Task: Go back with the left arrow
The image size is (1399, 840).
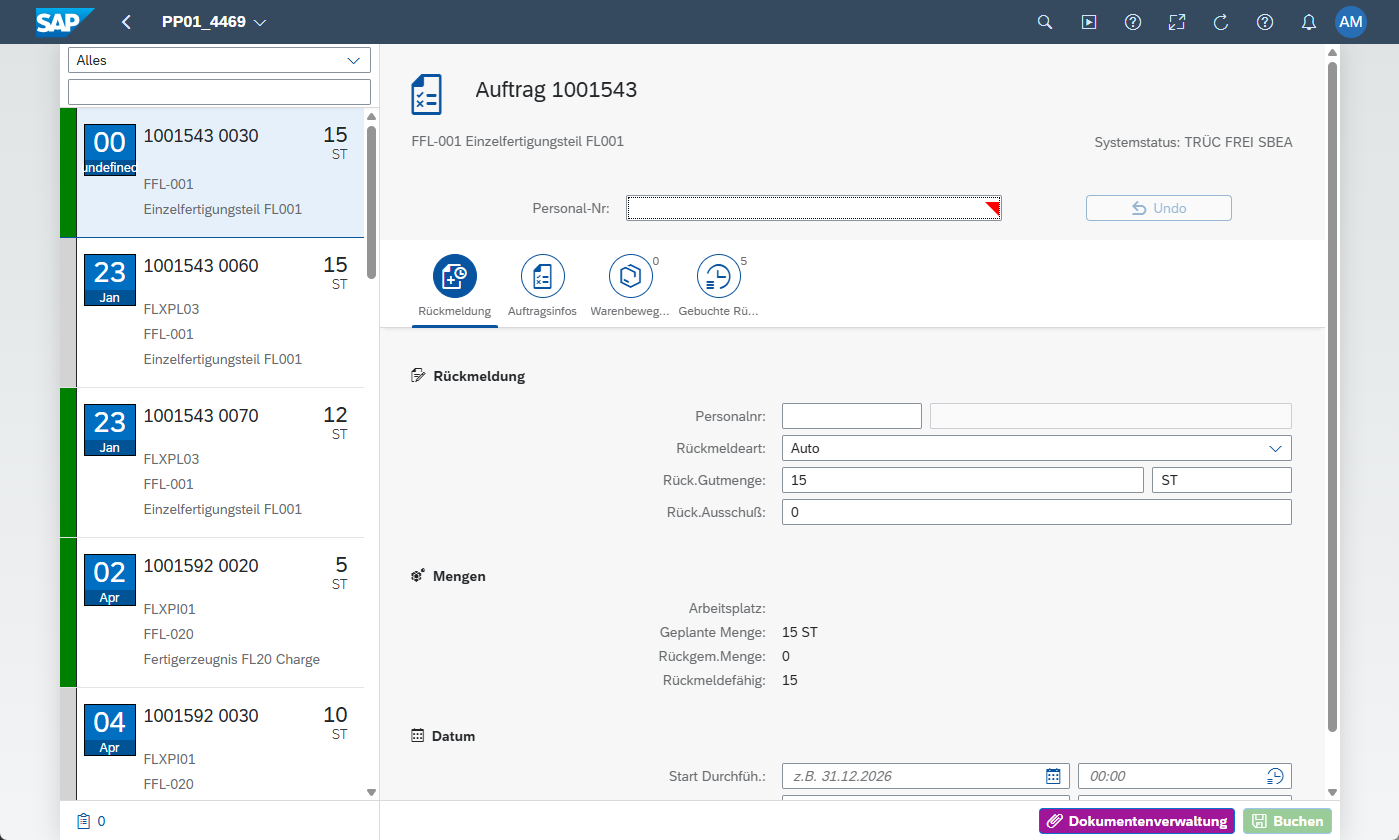Action: [x=126, y=22]
